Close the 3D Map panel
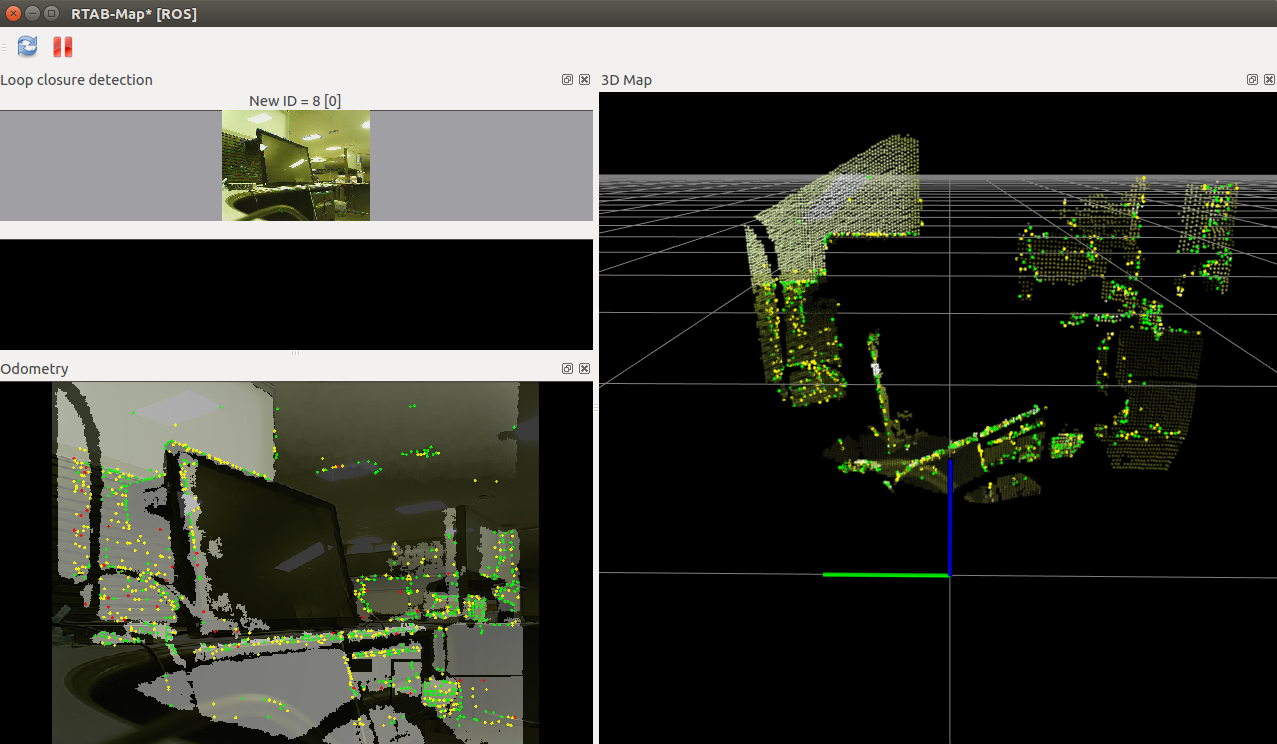This screenshot has width=1277, height=744. pyautogui.click(x=1268, y=80)
